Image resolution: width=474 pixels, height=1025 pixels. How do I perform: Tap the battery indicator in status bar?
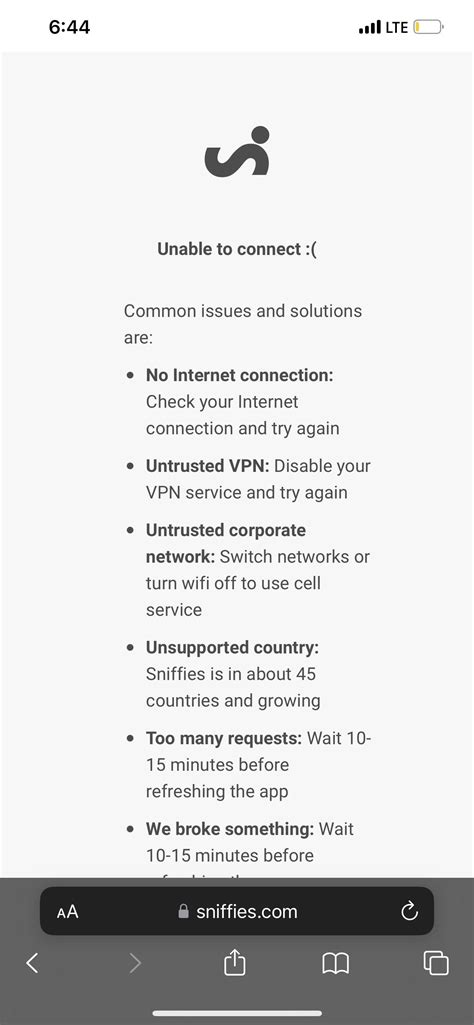coord(429,27)
